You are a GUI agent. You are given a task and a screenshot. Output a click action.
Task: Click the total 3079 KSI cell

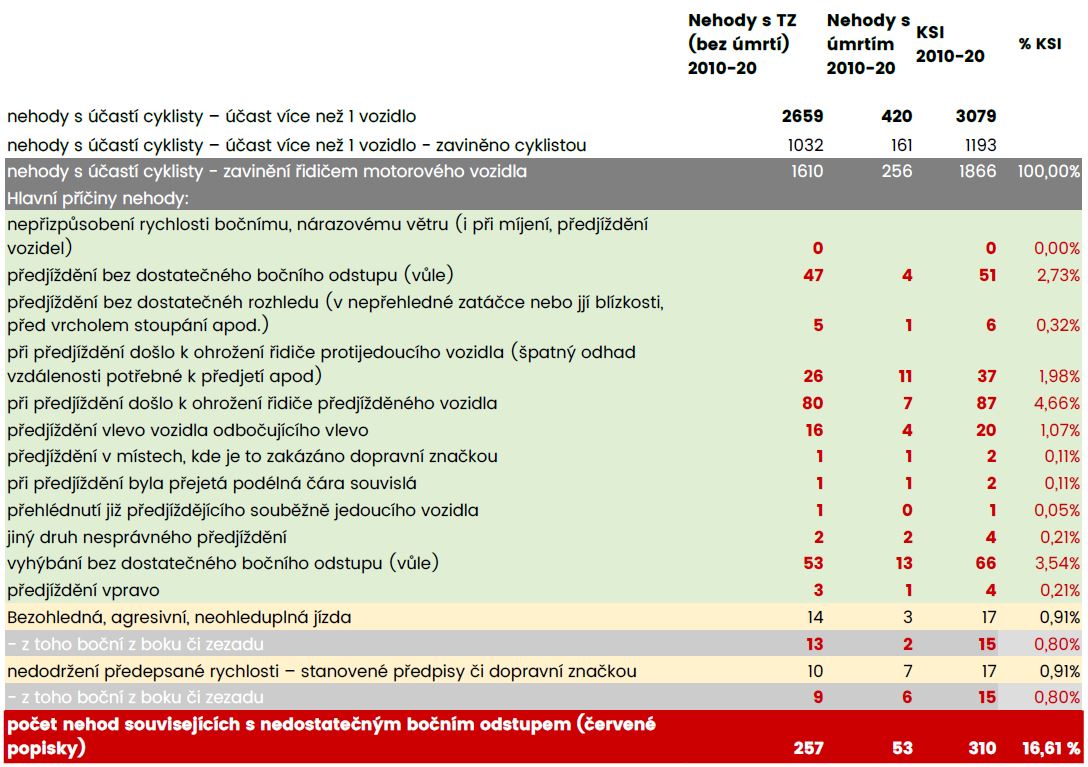point(976,116)
